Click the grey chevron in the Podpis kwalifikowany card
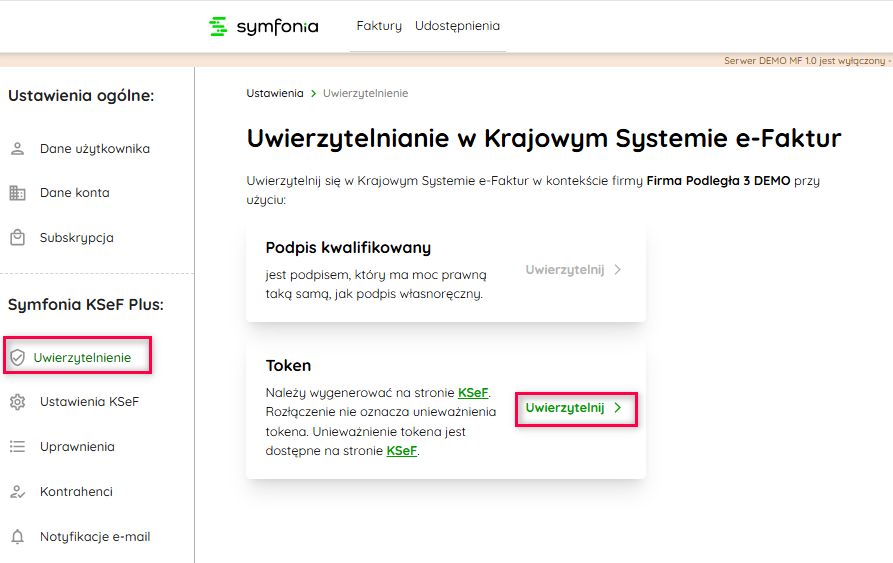The height and width of the screenshot is (563, 893). tap(618, 270)
